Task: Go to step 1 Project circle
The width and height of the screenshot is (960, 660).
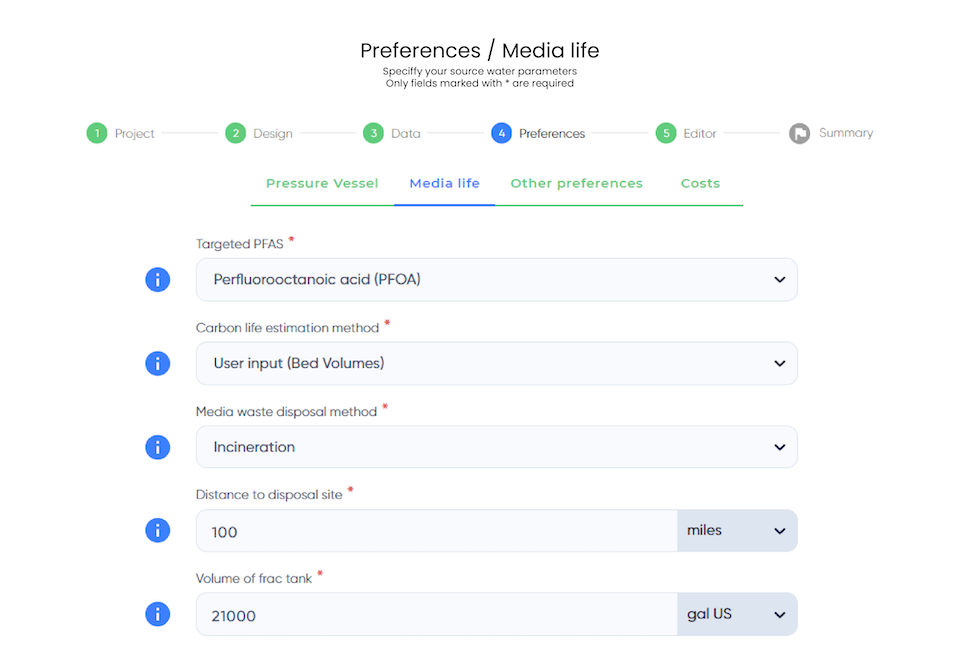Action: (97, 133)
